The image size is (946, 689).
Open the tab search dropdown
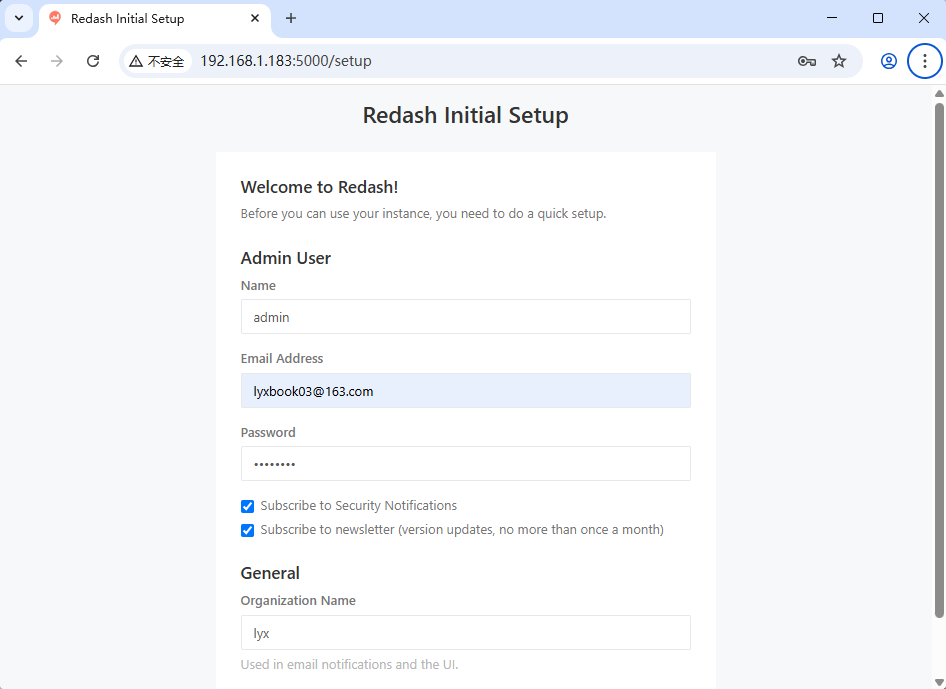19,18
